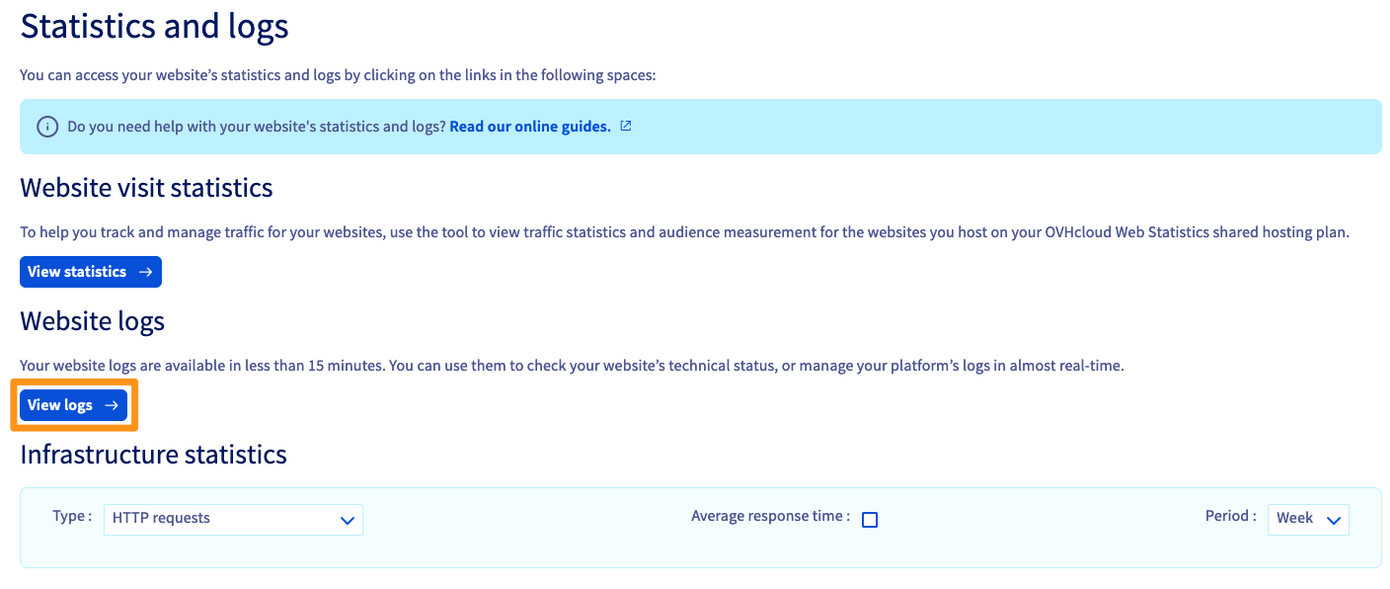Open the Type dropdown showing HTTP requests
The height and width of the screenshot is (589, 1390).
point(233,519)
